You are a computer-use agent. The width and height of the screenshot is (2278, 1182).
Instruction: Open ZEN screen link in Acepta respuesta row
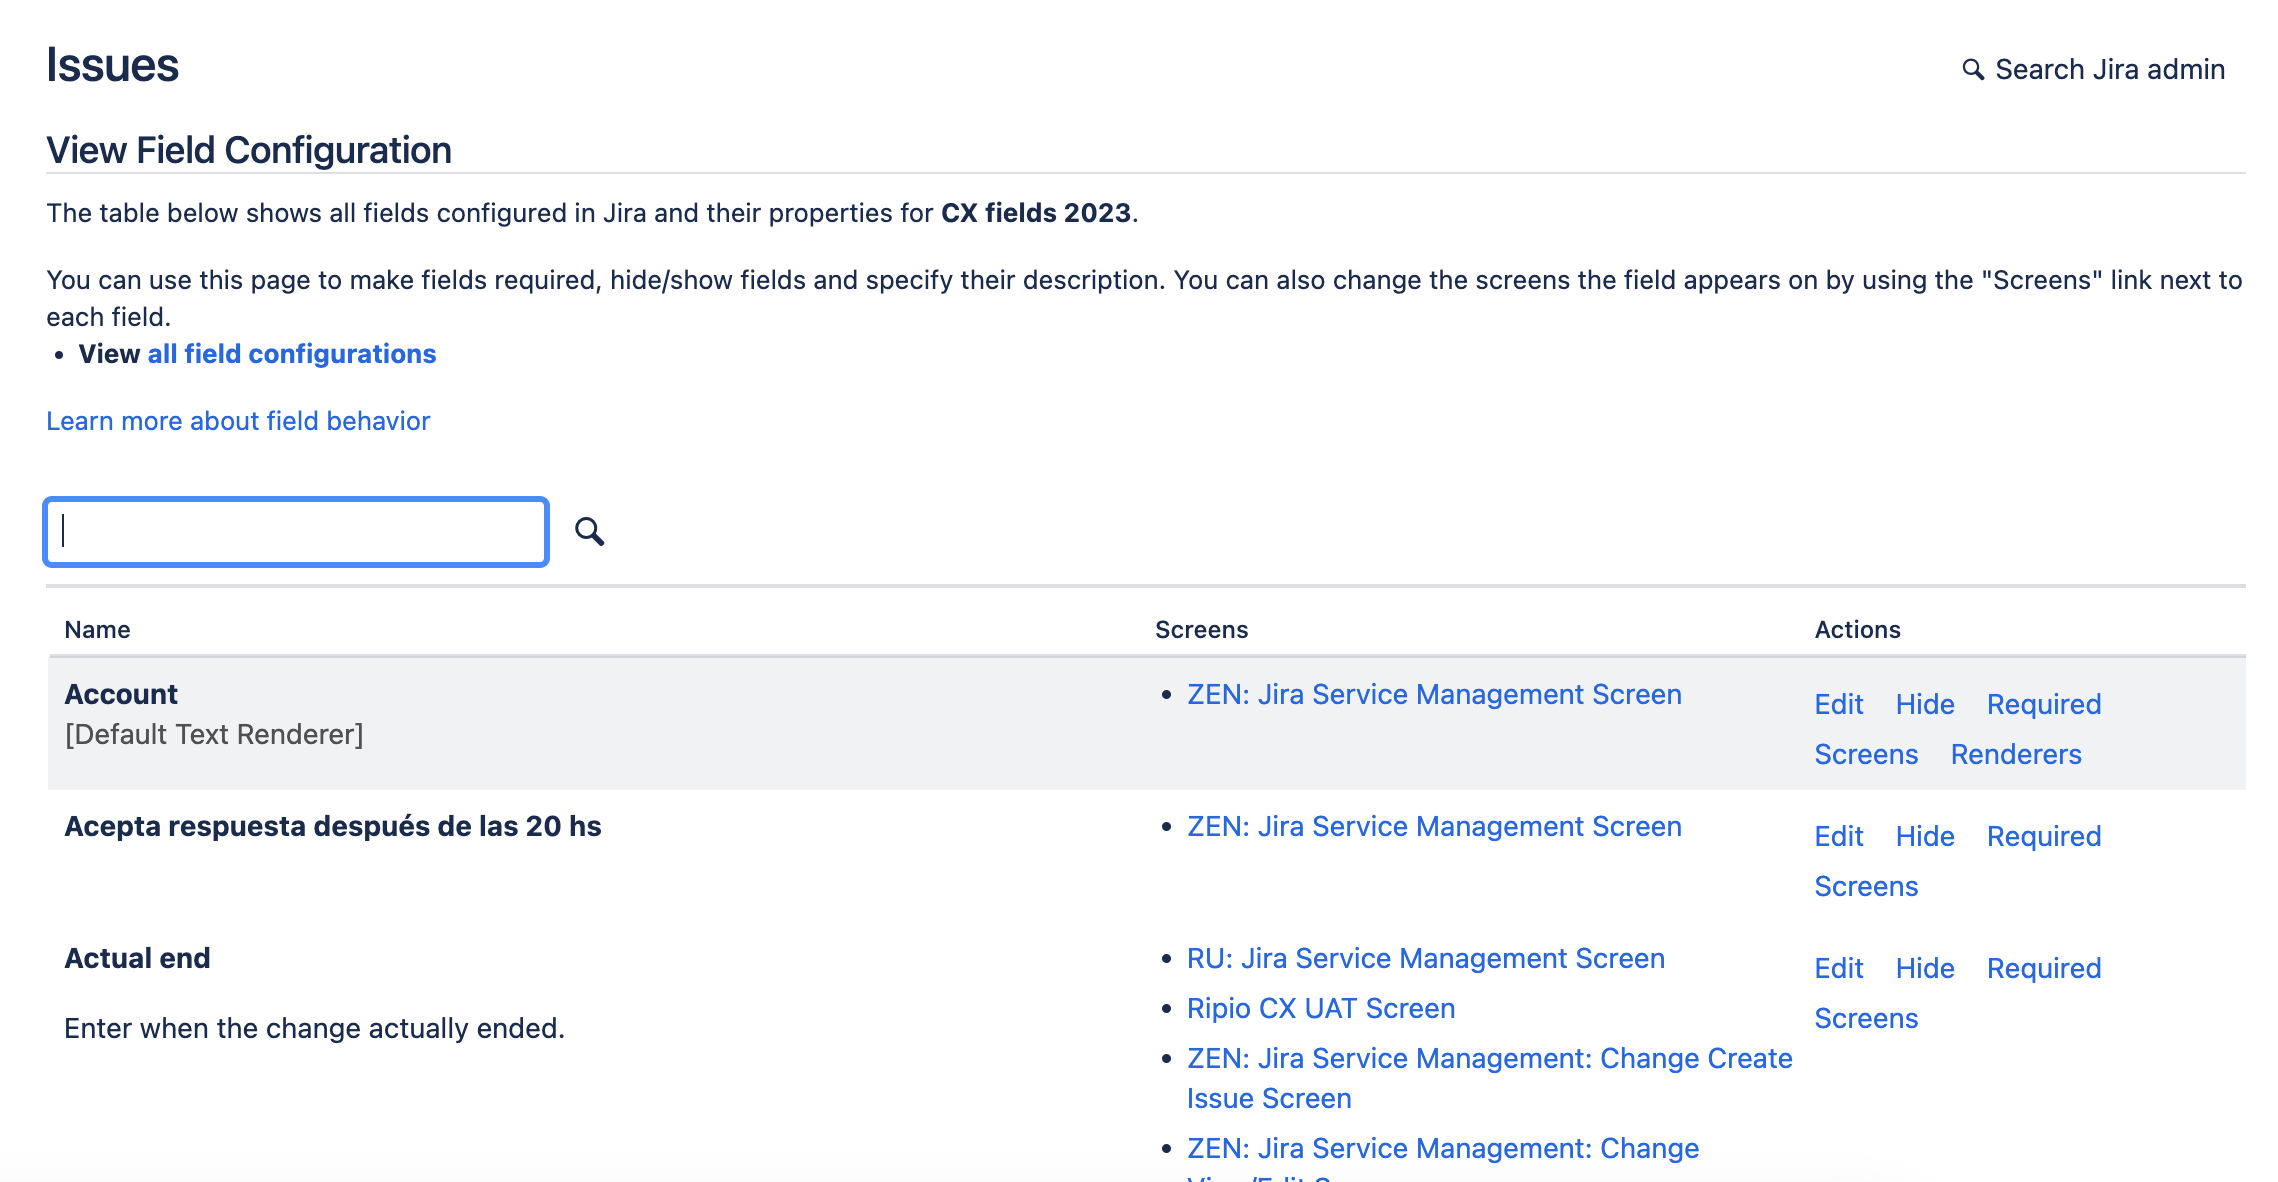[1434, 826]
